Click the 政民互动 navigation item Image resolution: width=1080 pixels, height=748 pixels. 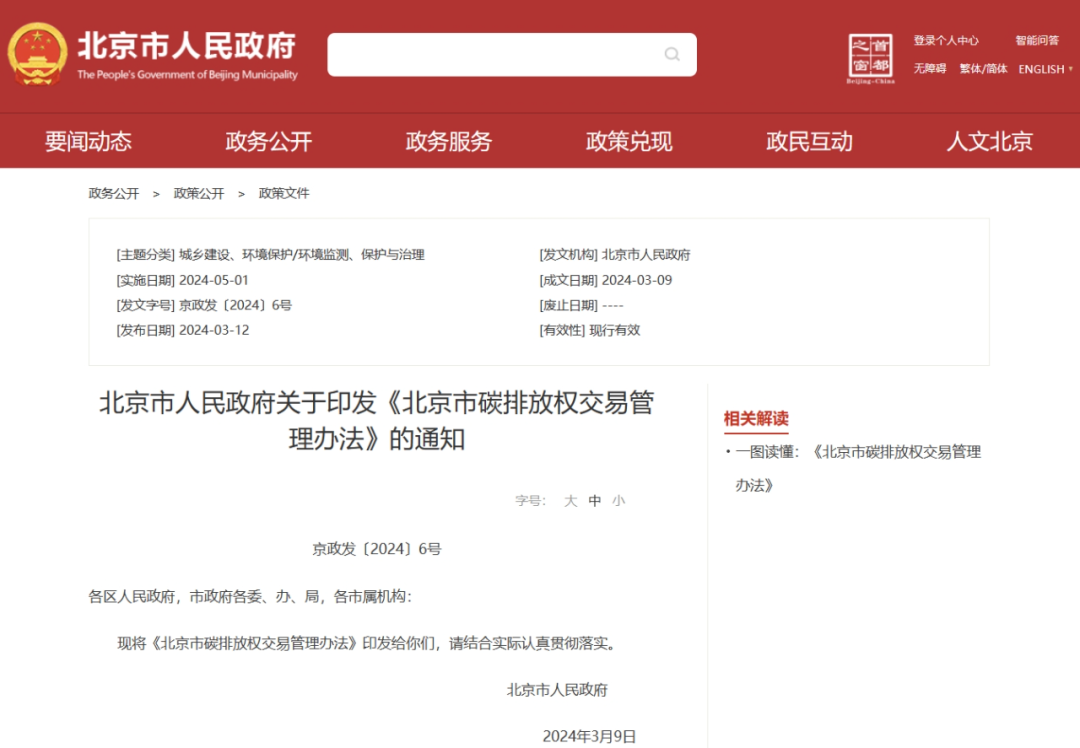pos(807,141)
